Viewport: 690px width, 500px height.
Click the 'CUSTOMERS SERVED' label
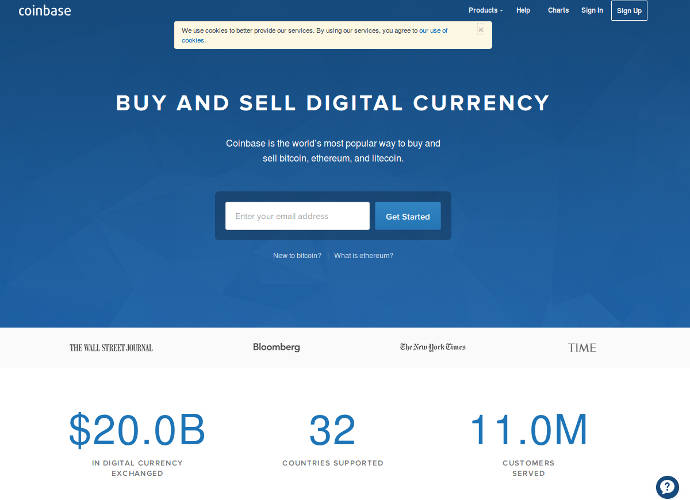(x=529, y=468)
